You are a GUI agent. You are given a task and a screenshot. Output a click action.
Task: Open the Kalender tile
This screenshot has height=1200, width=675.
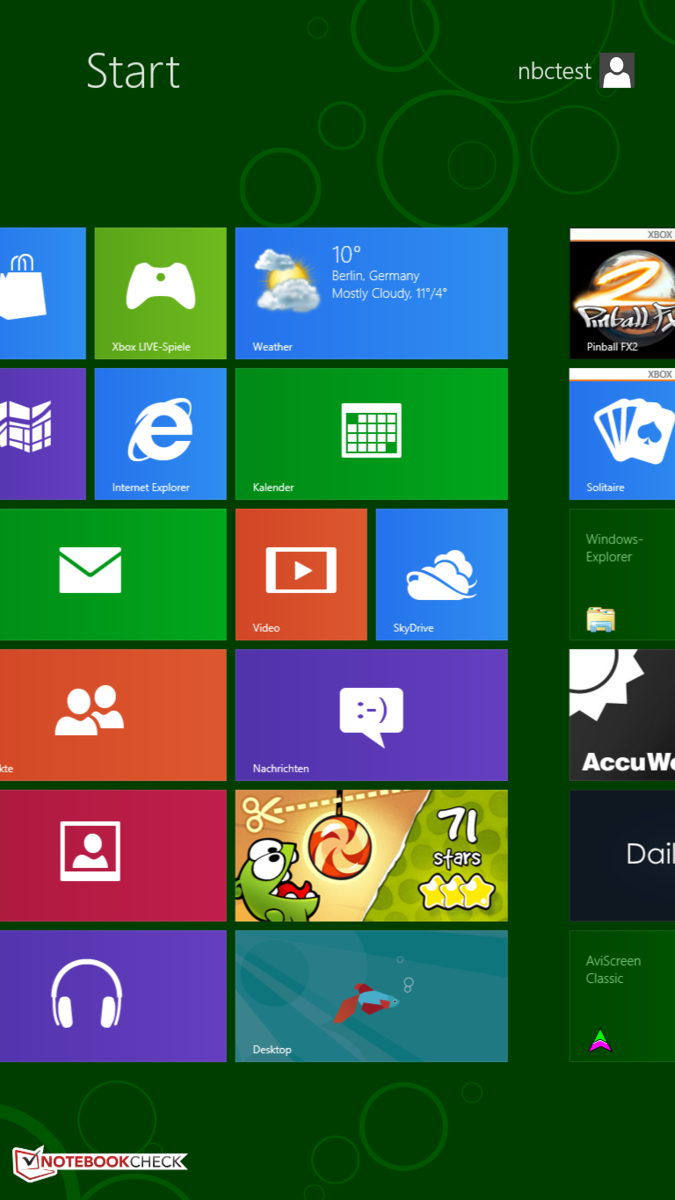pyautogui.click(x=371, y=433)
